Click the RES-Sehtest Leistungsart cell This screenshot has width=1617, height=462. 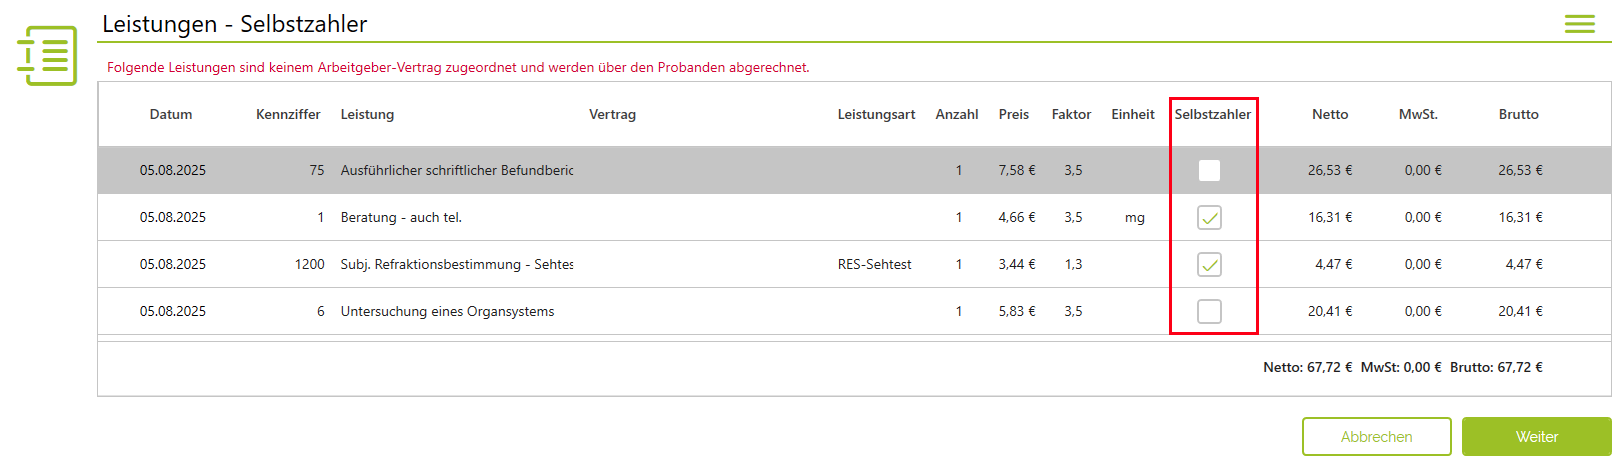(x=874, y=265)
